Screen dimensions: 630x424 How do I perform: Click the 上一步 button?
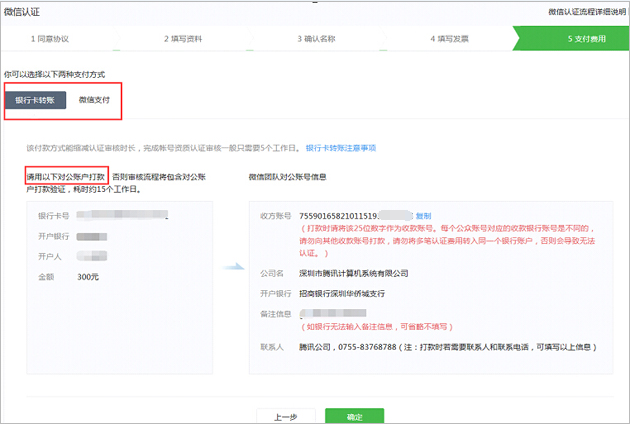click(286, 416)
